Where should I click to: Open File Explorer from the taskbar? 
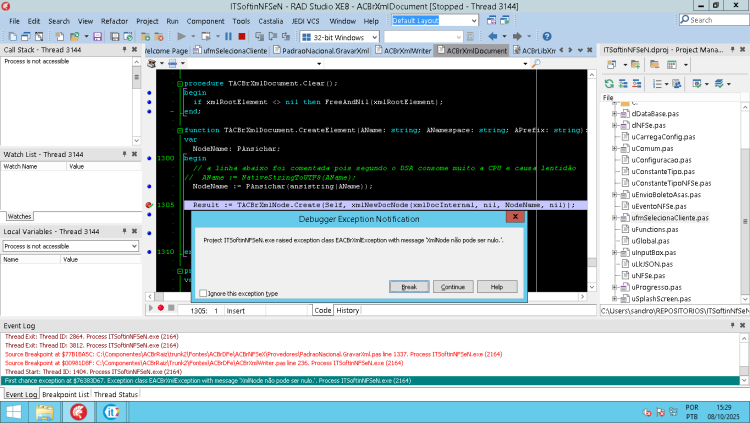coord(44,412)
